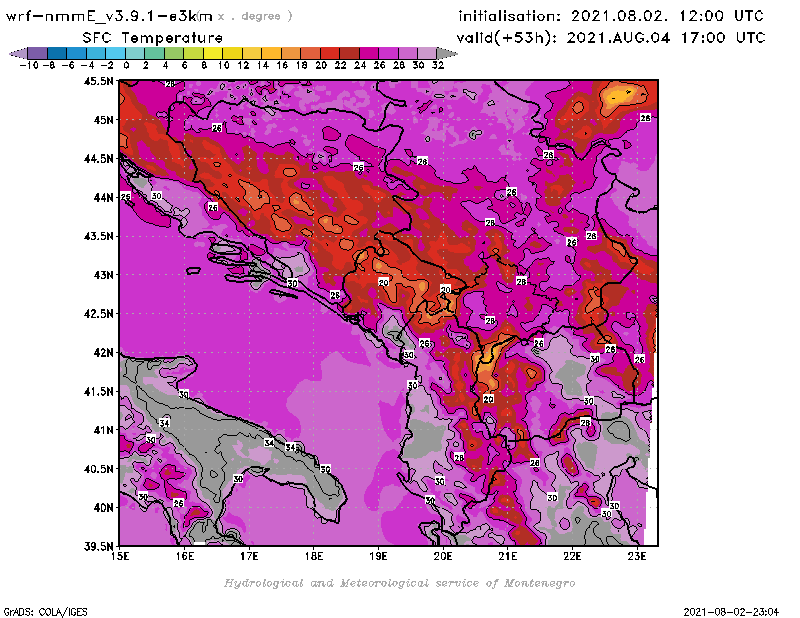Click the '24' legend scale value
The image size is (800, 618).
click(360, 65)
